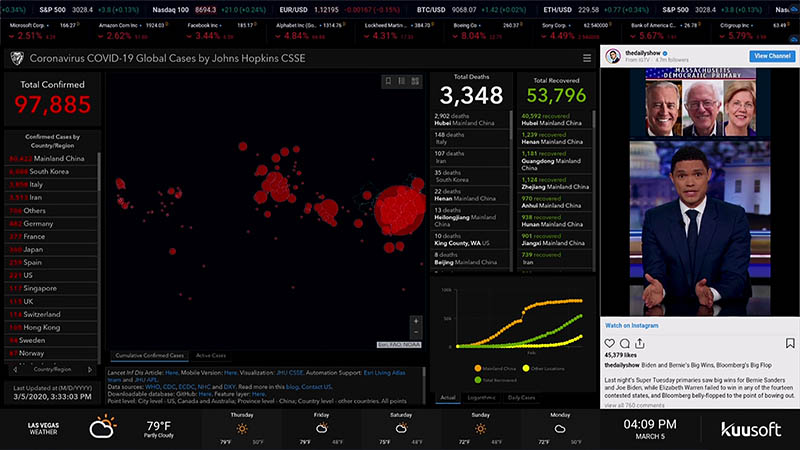Image resolution: width=800 pixels, height=450 pixels.
Task: Select Italy 148 deaths entry
Action: pyautogui.click(x=470, y=138)
